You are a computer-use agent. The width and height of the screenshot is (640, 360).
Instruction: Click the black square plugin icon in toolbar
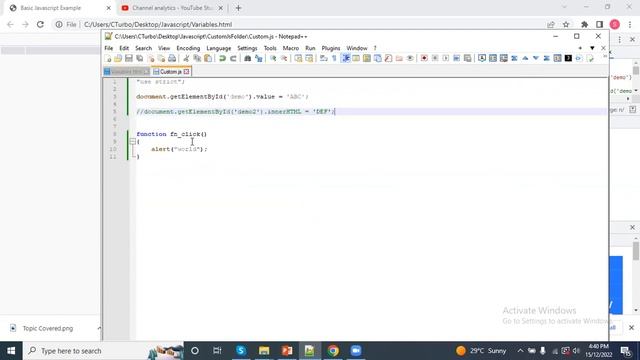tap(568, 59)
